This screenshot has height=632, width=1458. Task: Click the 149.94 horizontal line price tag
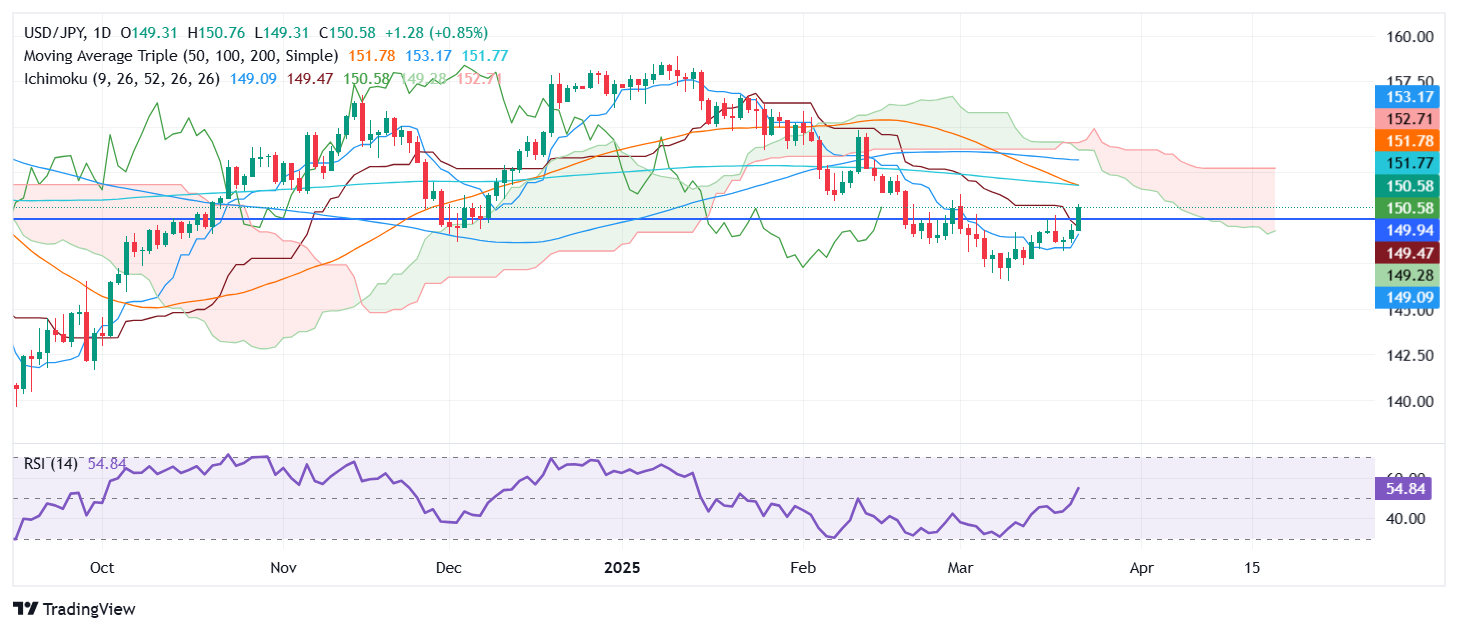tap(1406, 233)
